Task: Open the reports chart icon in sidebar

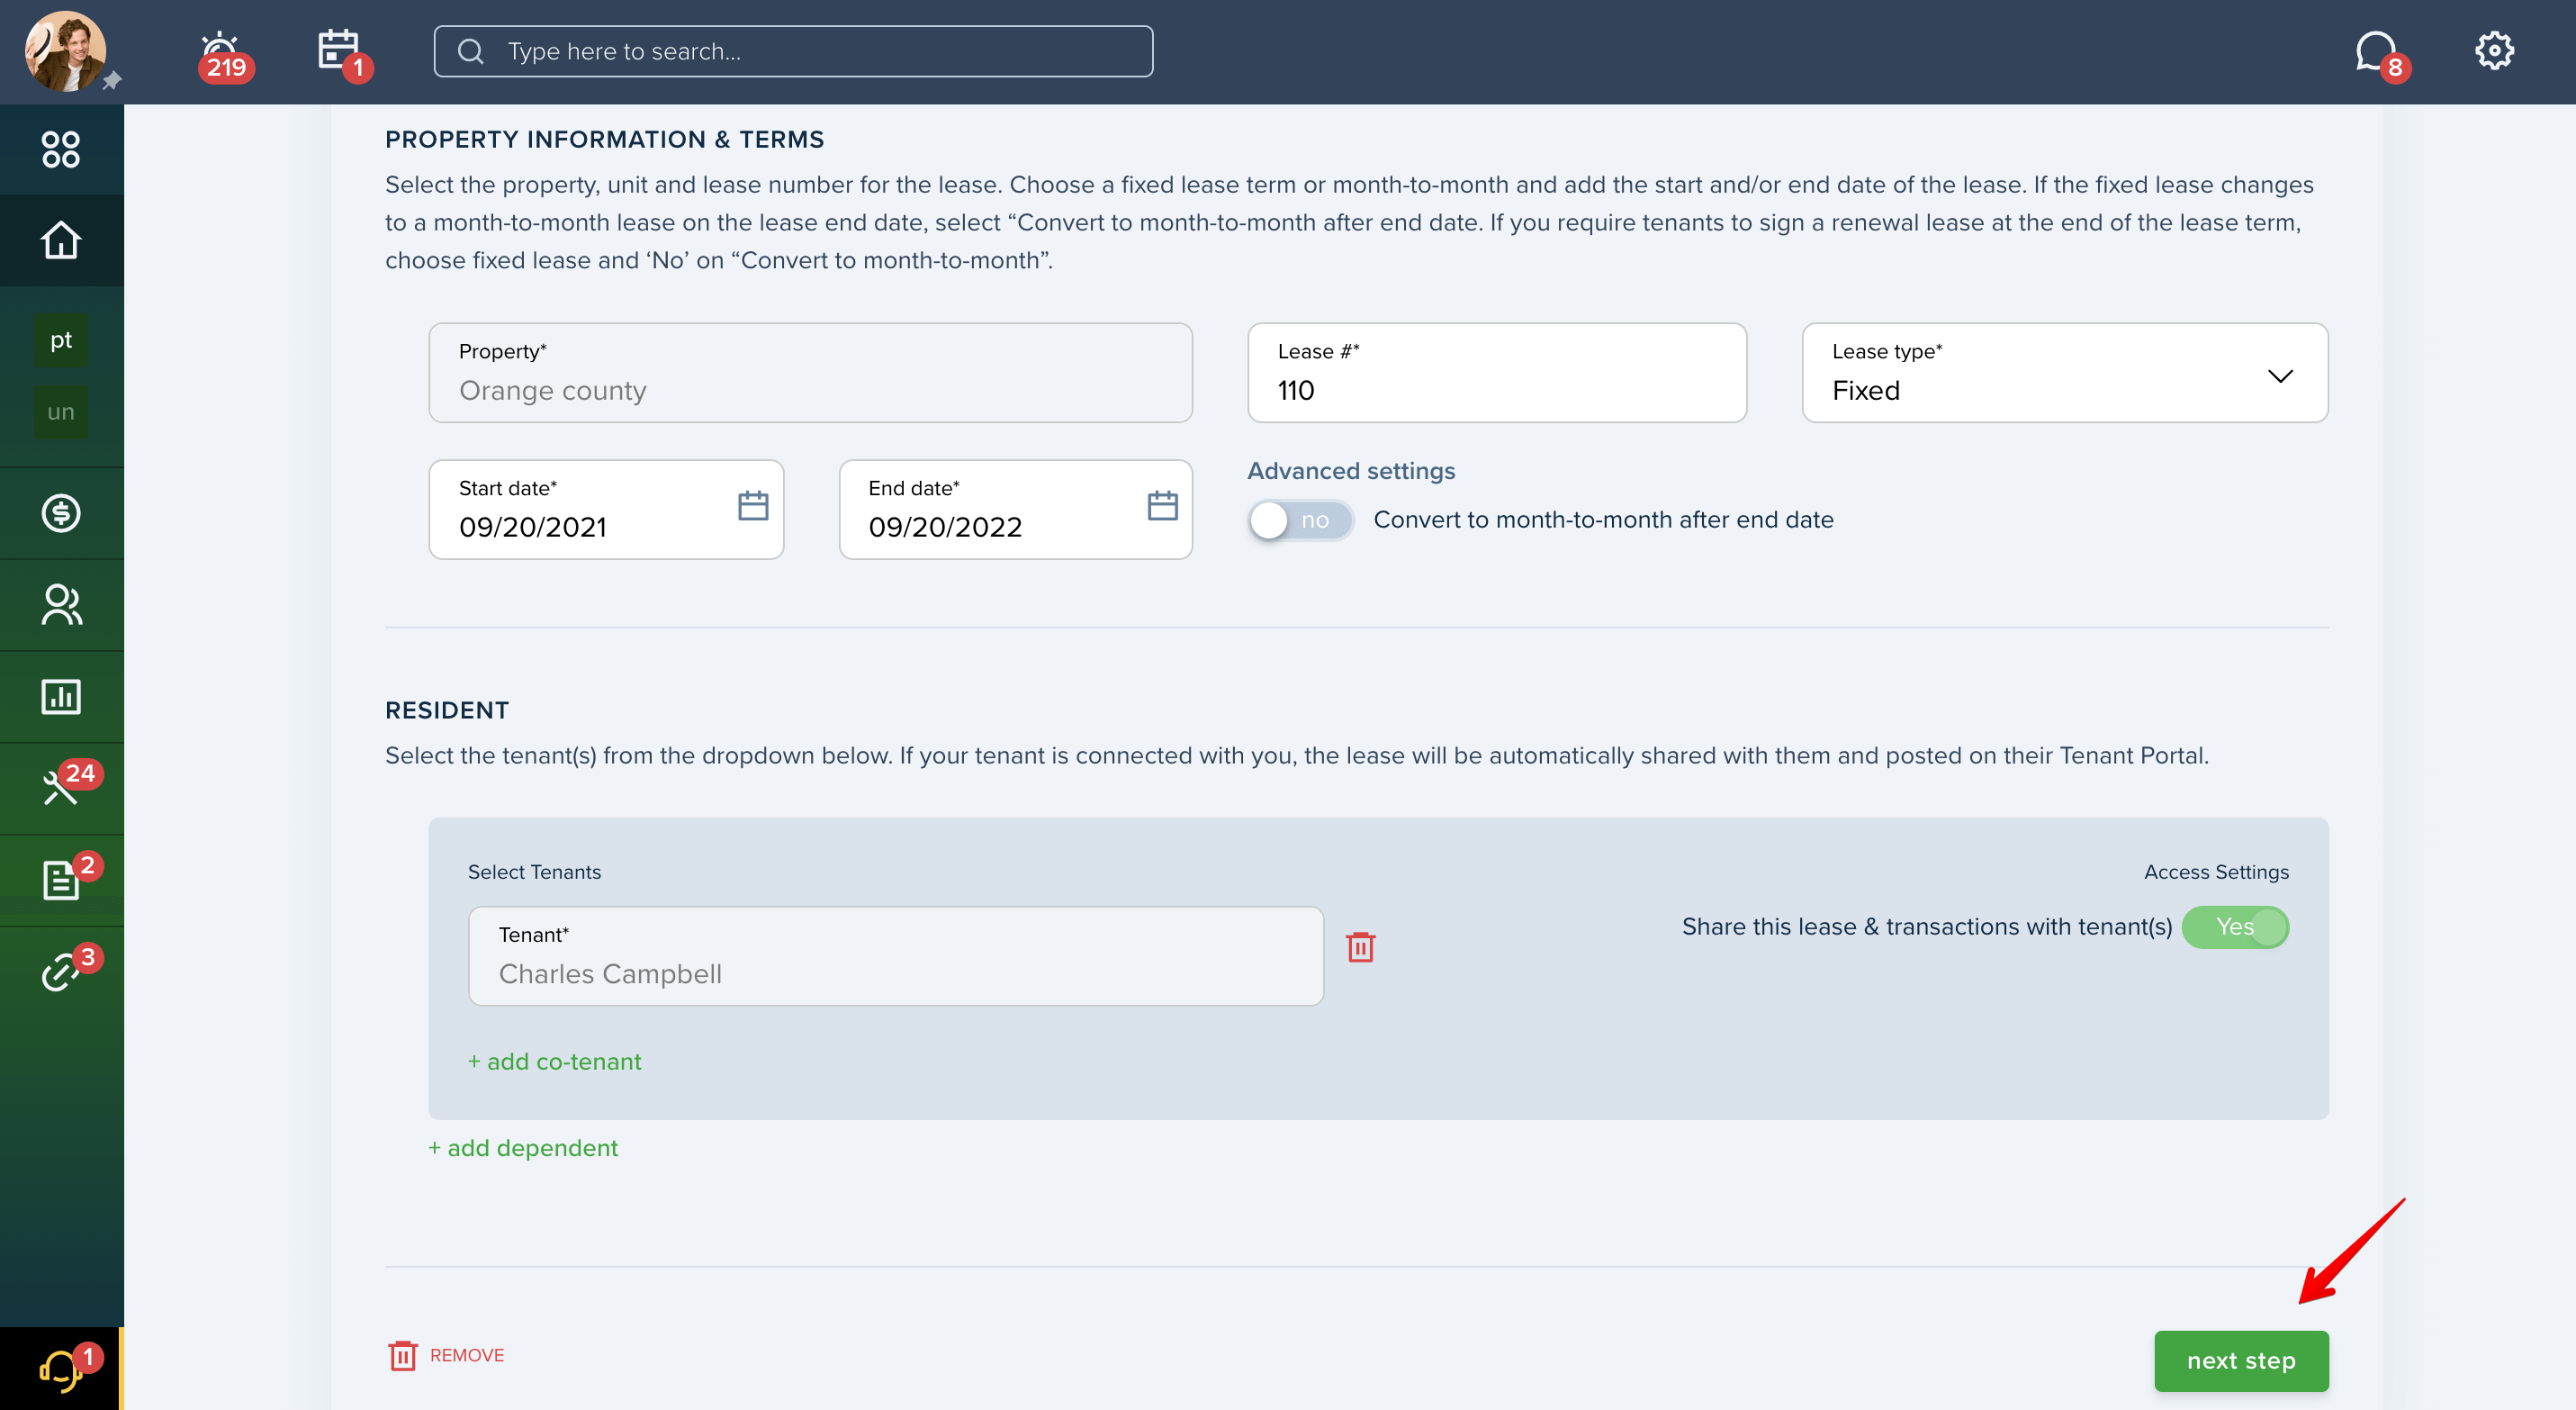Action: 61,697
